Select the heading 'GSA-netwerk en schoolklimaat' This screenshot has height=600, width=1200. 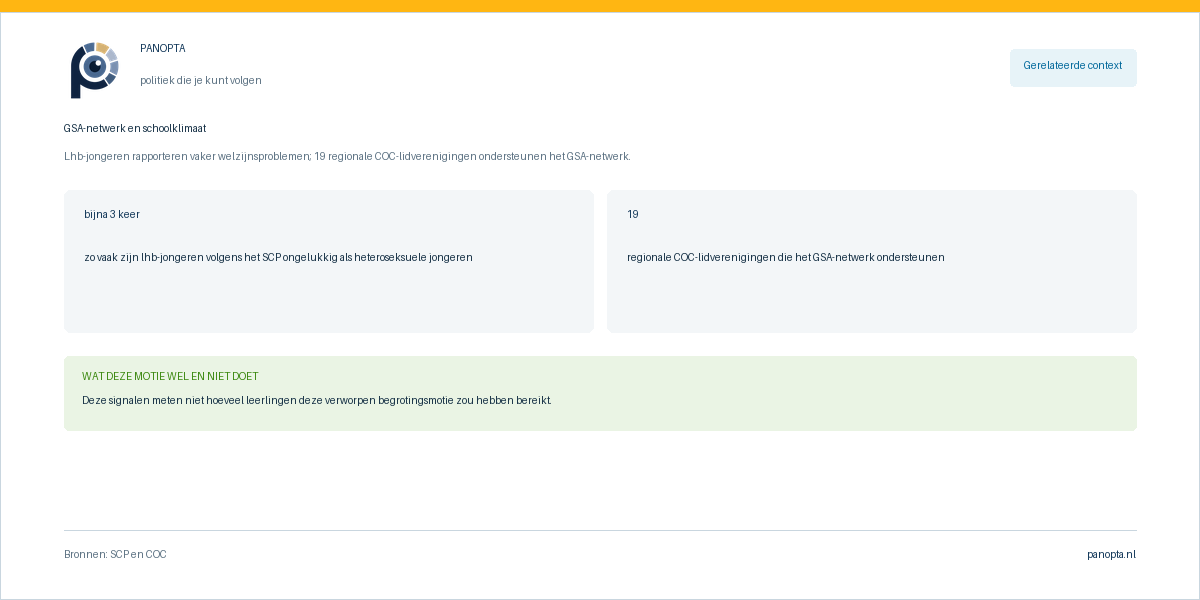135,128
